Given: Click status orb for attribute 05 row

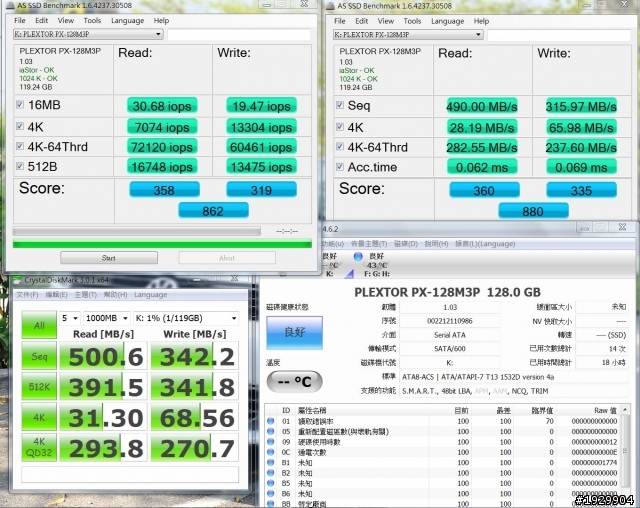Looking at the screenshot, I should click(270, 431).
